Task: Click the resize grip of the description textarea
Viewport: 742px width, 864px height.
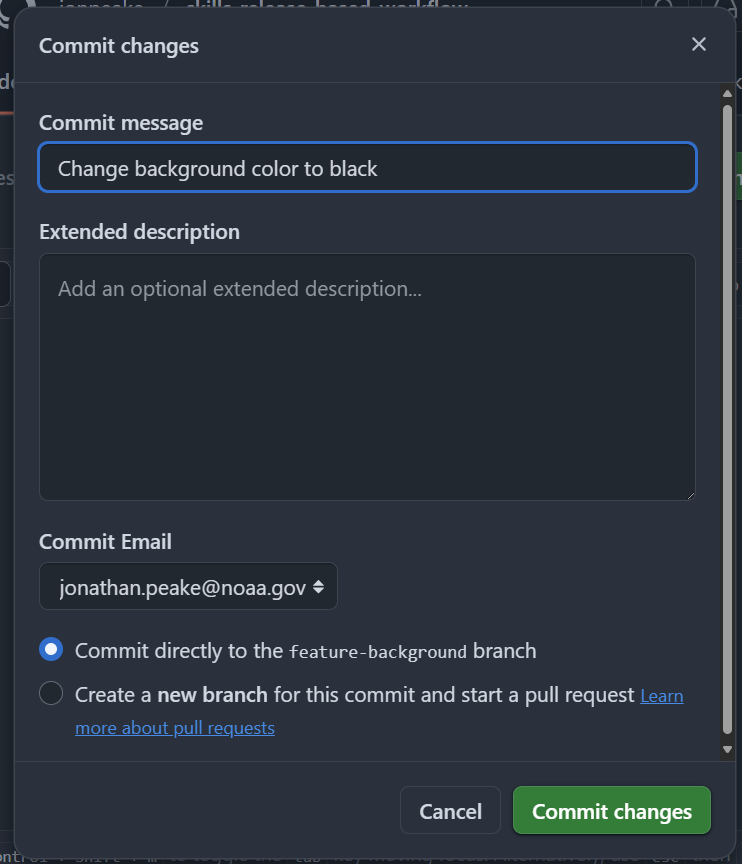Action: click(x=691, y=496)
